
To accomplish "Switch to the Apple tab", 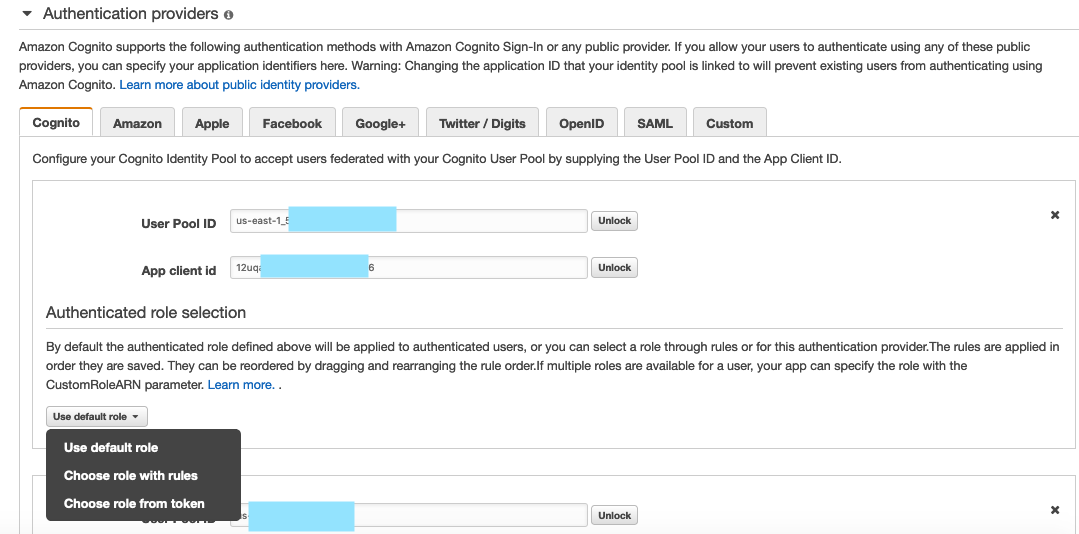I will [x=212, y=123].
